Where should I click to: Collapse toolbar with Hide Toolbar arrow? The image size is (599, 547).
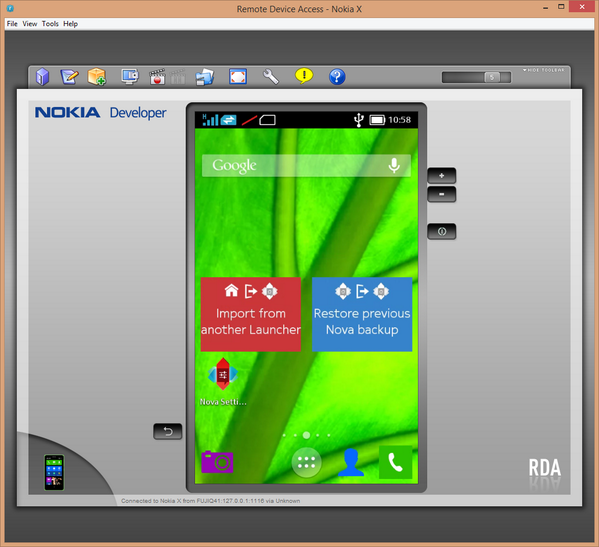[544, 70]
